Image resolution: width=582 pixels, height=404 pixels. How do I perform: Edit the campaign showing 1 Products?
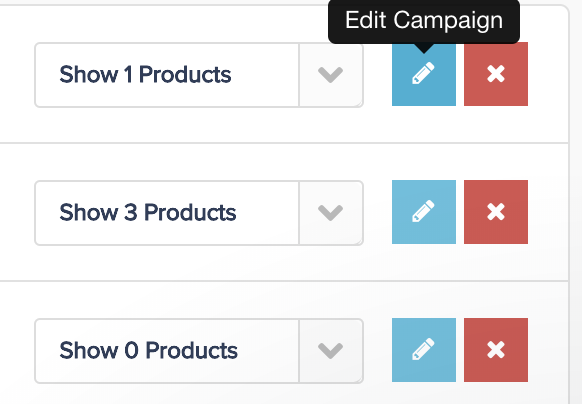[x=424, y=74]
